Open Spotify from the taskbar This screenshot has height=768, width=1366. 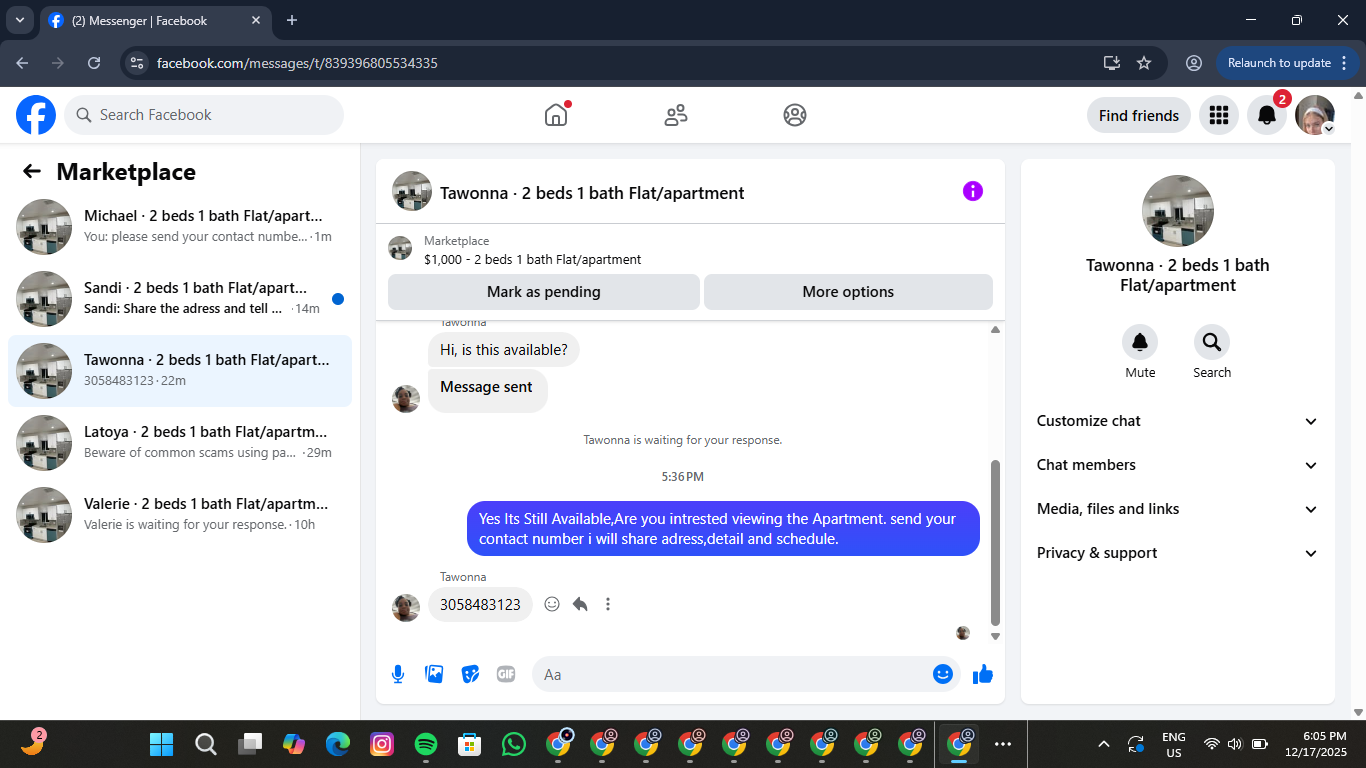[x=426, y=744]
